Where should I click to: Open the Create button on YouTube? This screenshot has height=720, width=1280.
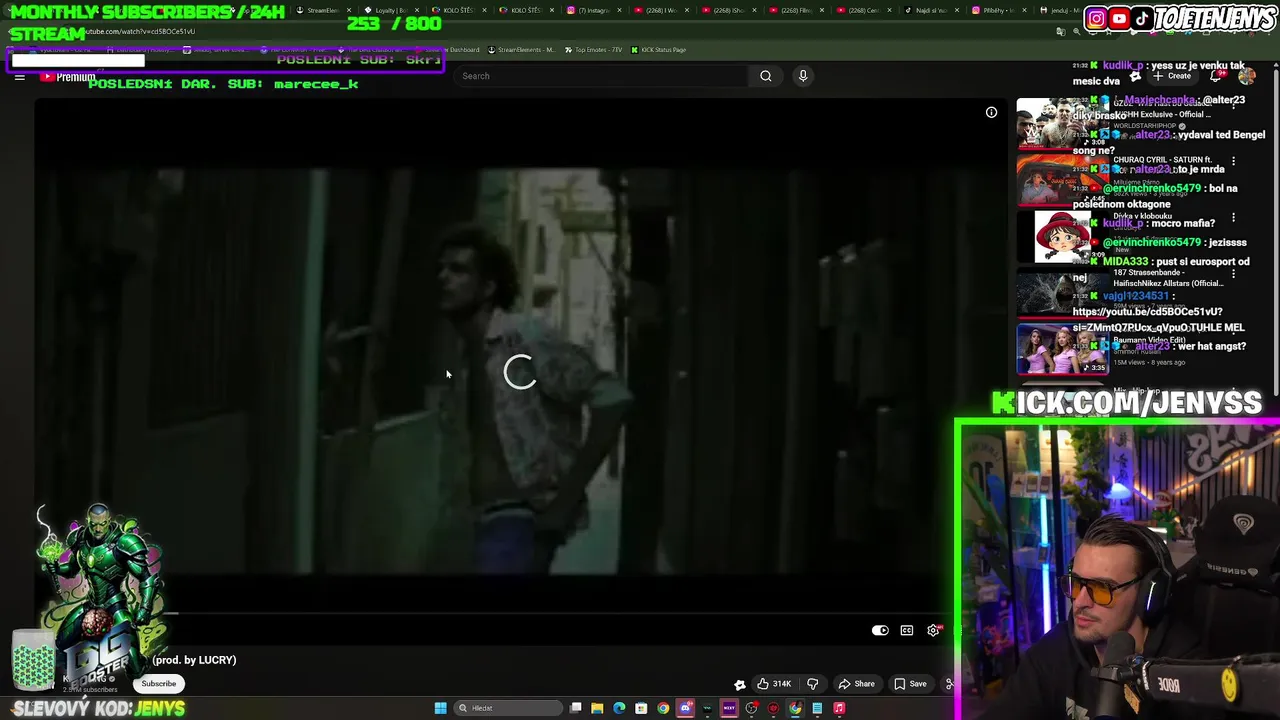[x=1171, y=76]
